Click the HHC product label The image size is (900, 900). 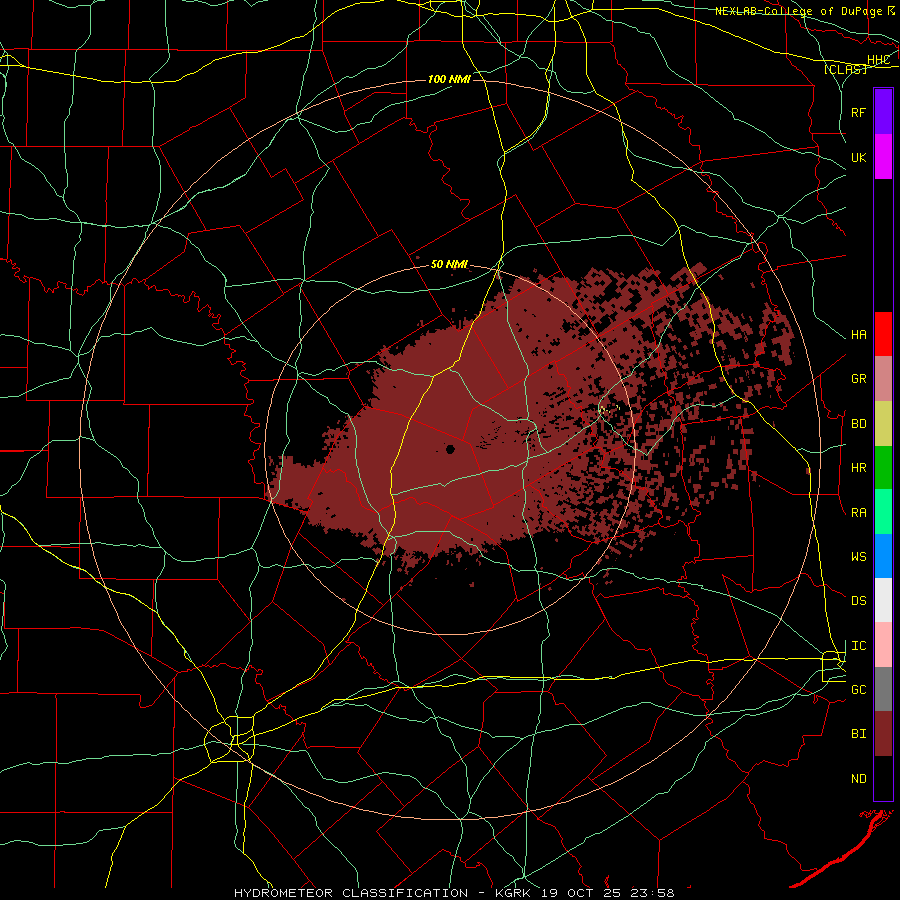point(879,59)
